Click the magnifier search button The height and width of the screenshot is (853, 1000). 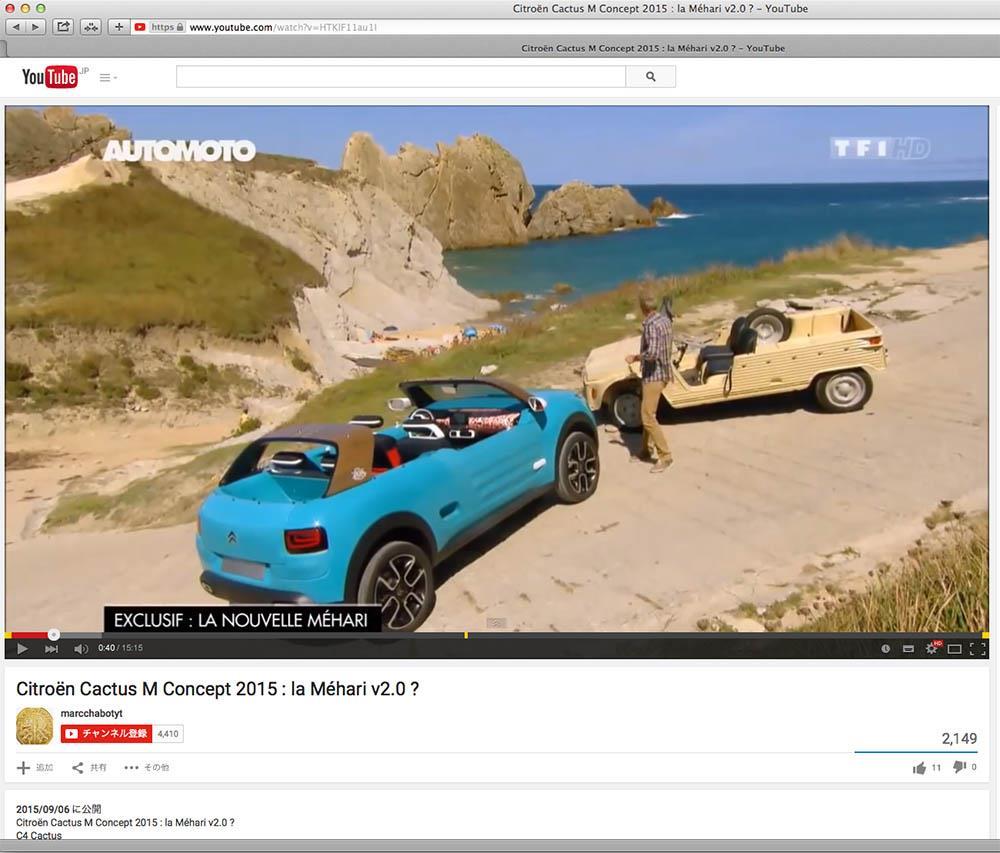[x=651, y=77]
